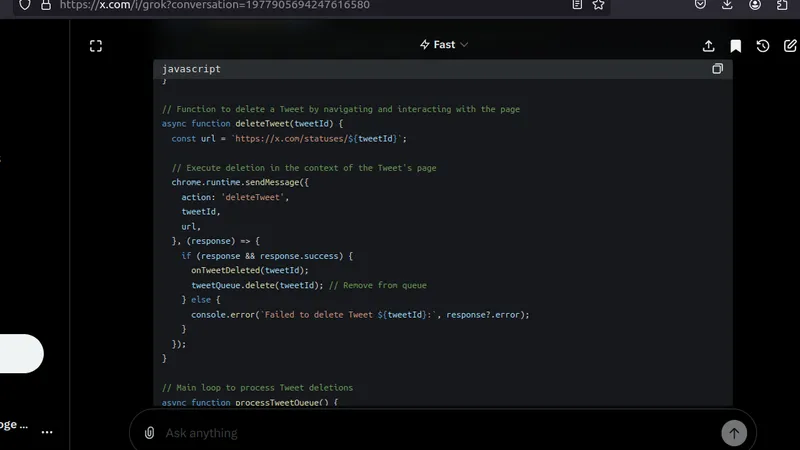
Task: Toggle the fullscreen expand icon
Action: 96,46
